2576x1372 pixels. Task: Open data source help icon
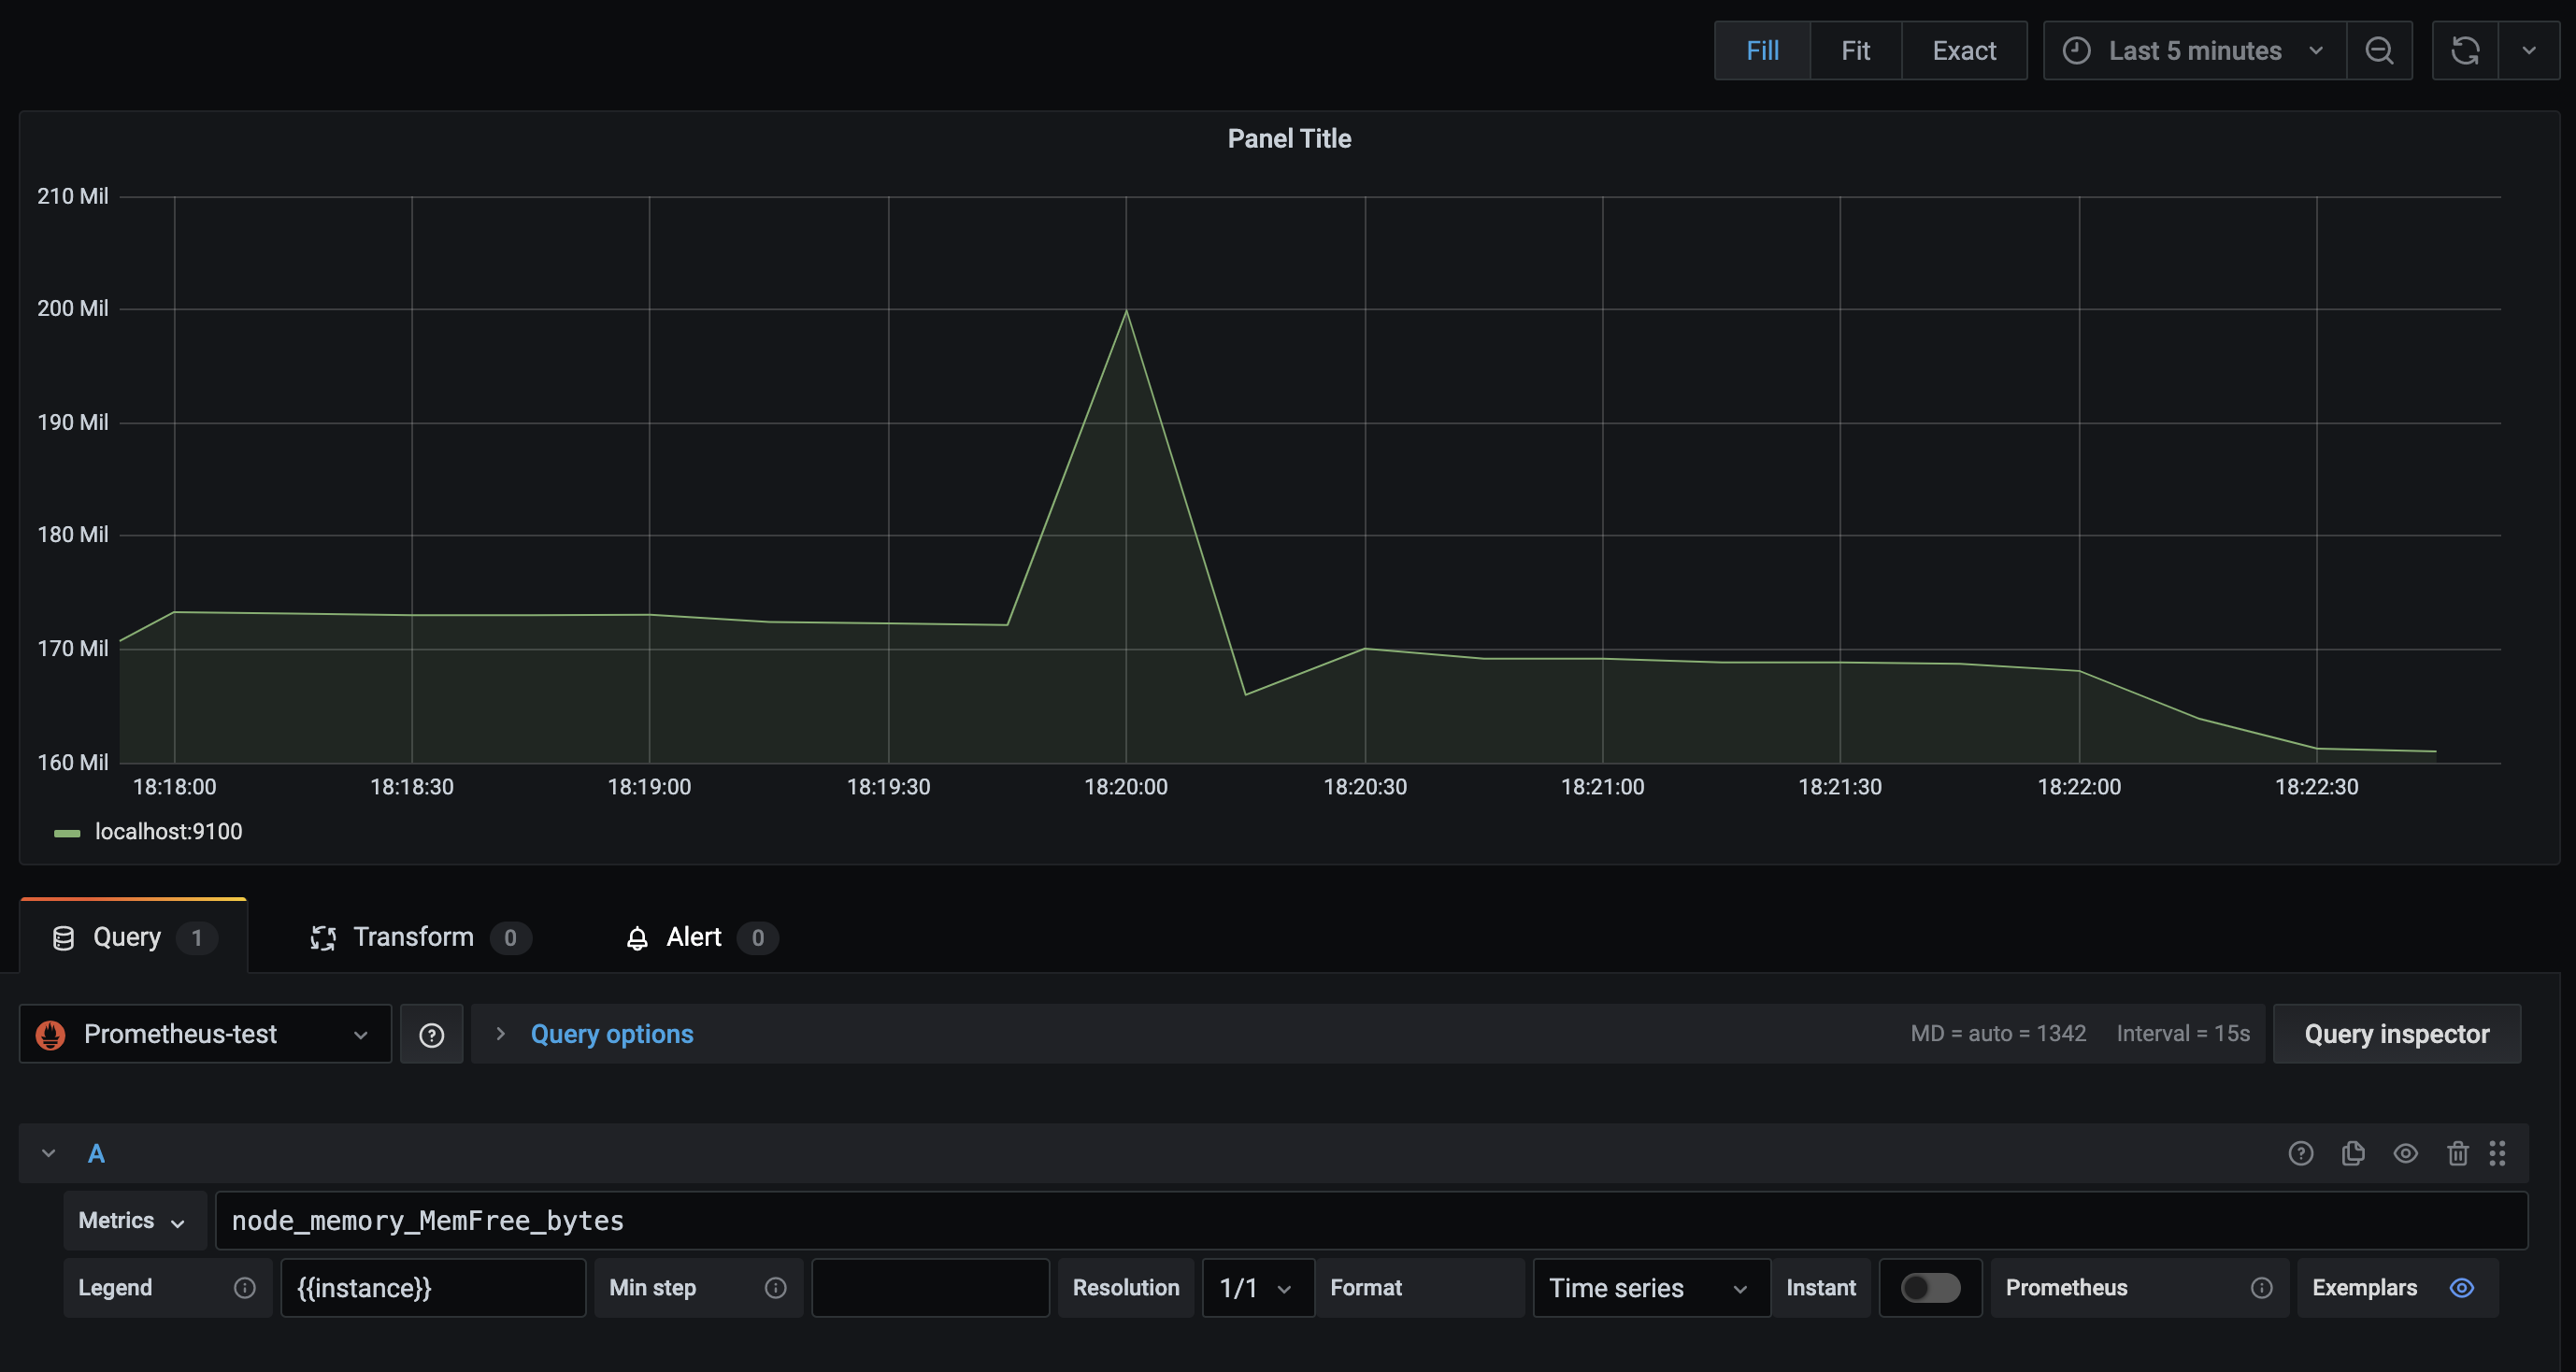431,1035
